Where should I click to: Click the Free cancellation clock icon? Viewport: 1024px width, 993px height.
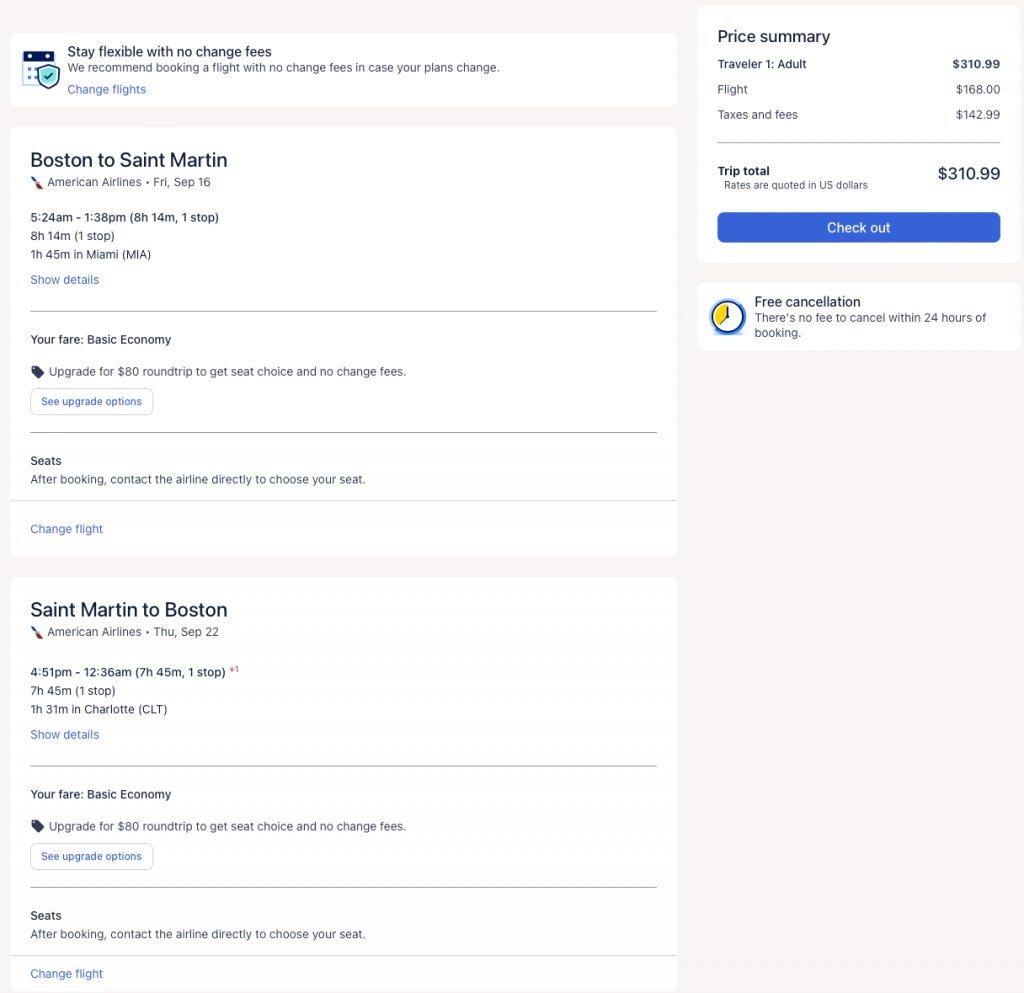(x=727, y=317)
